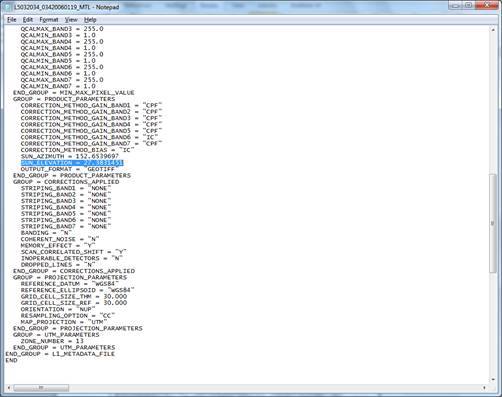Open the Help menu
The width and height of the screenshot is (502, 397).
click(x=90, y=20)
